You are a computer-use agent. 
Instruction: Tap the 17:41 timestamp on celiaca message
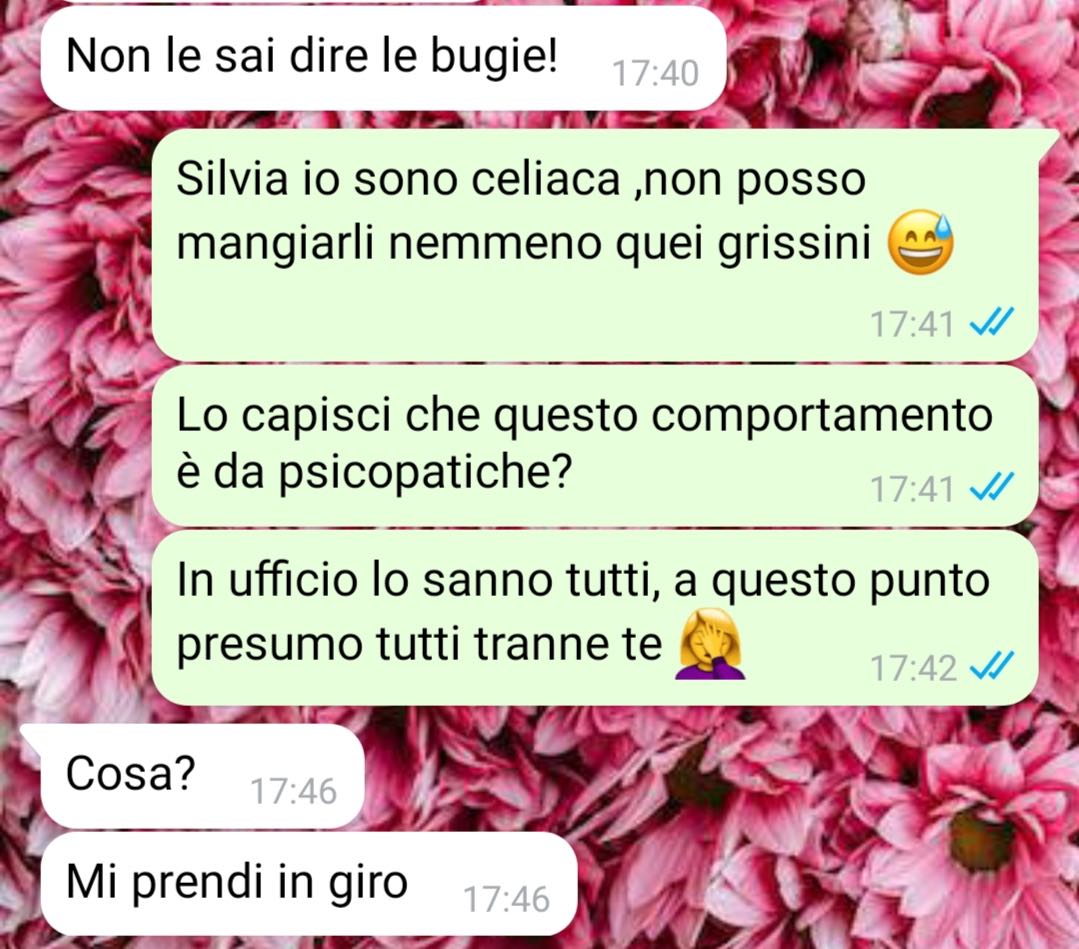(x=912, y=323)
